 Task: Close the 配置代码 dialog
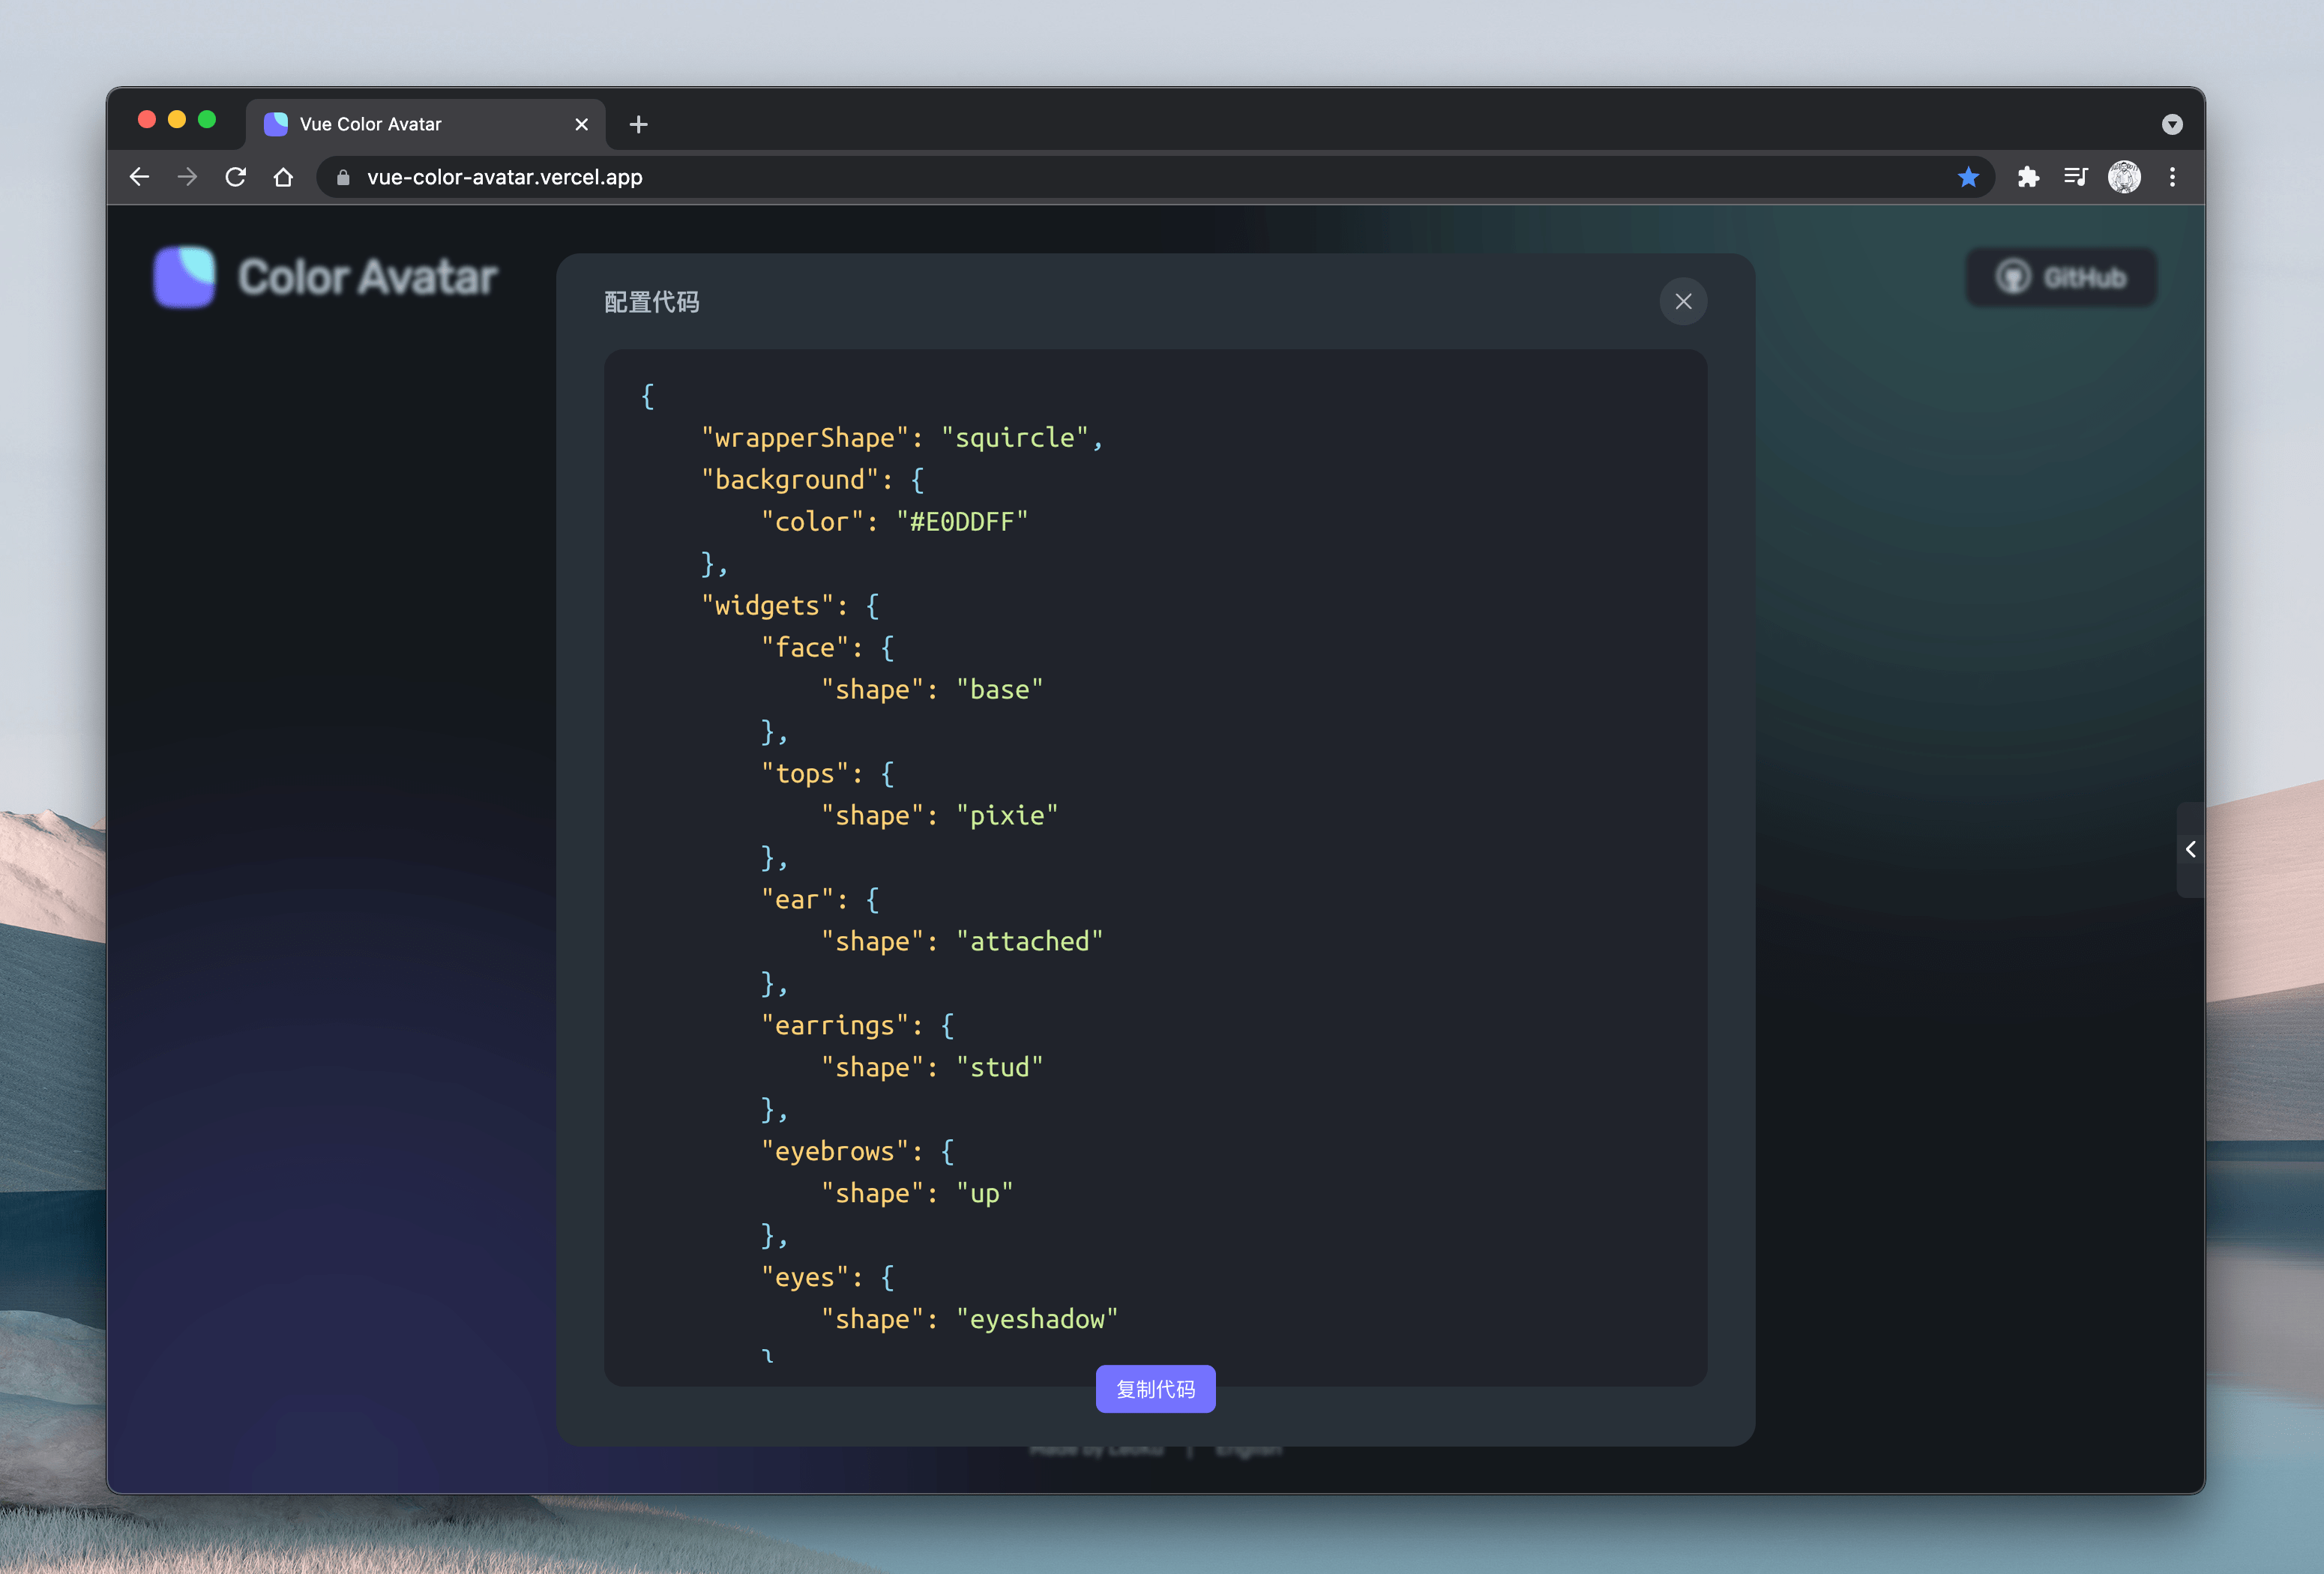tap(1683, 301)
